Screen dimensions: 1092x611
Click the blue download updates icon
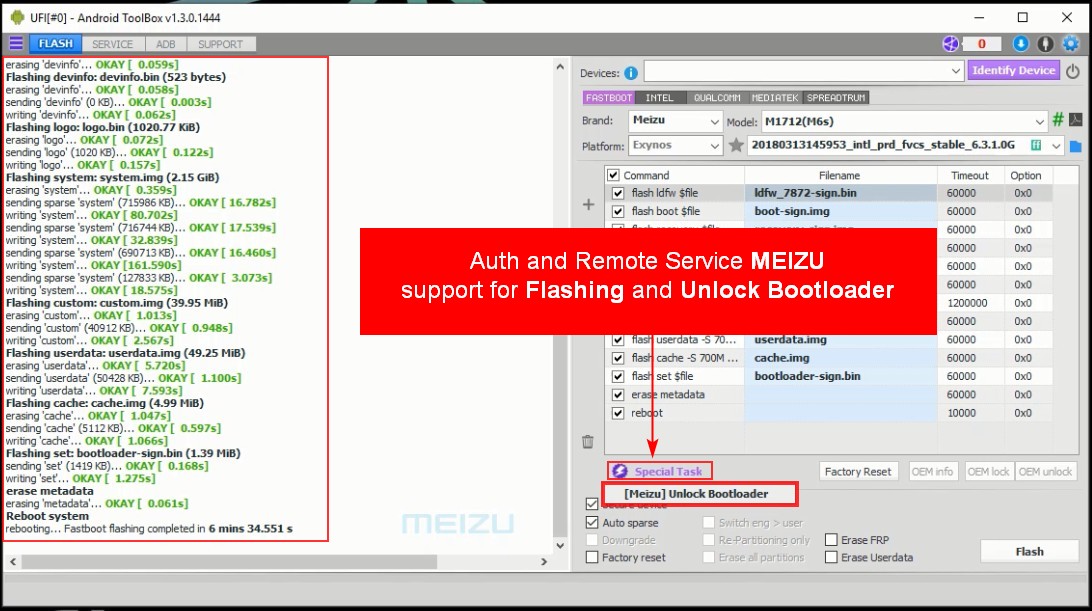coord(1020,44)
